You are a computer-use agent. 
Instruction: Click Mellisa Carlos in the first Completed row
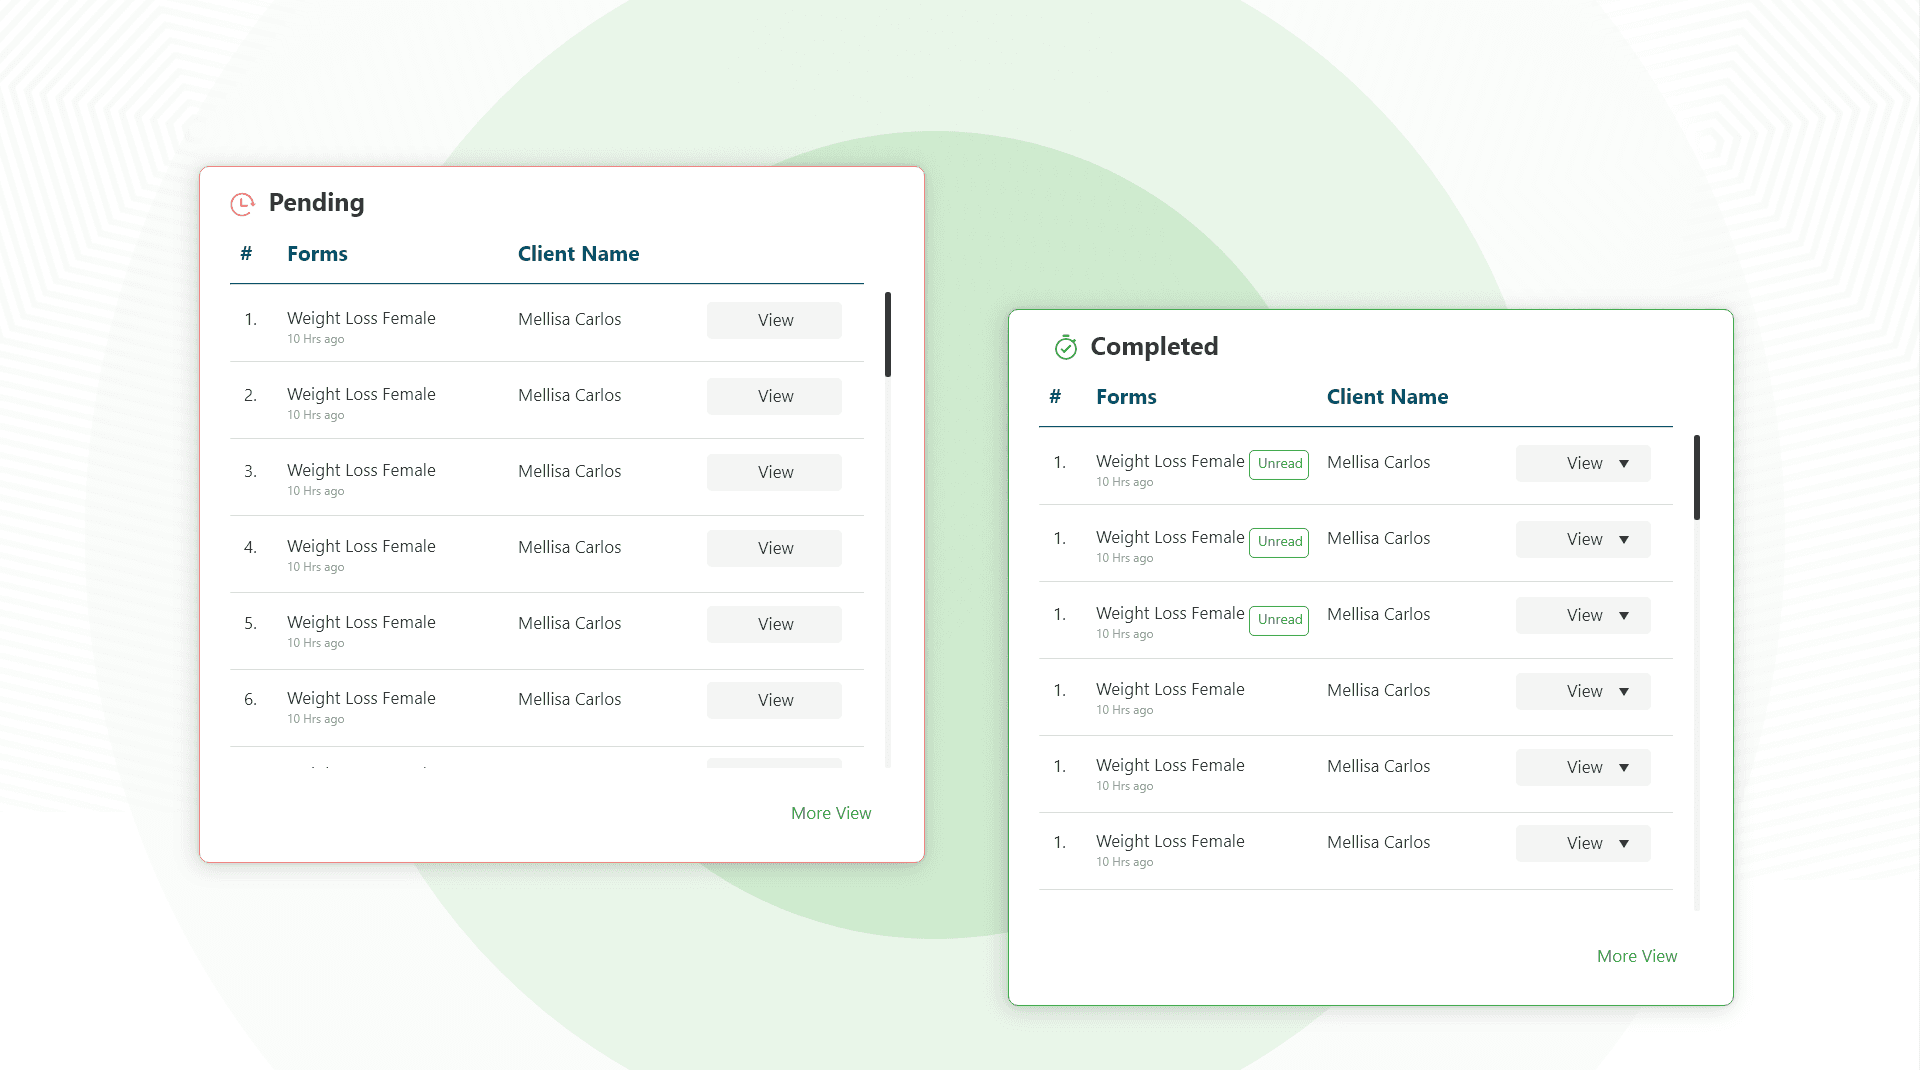(x=1378, y=462)
